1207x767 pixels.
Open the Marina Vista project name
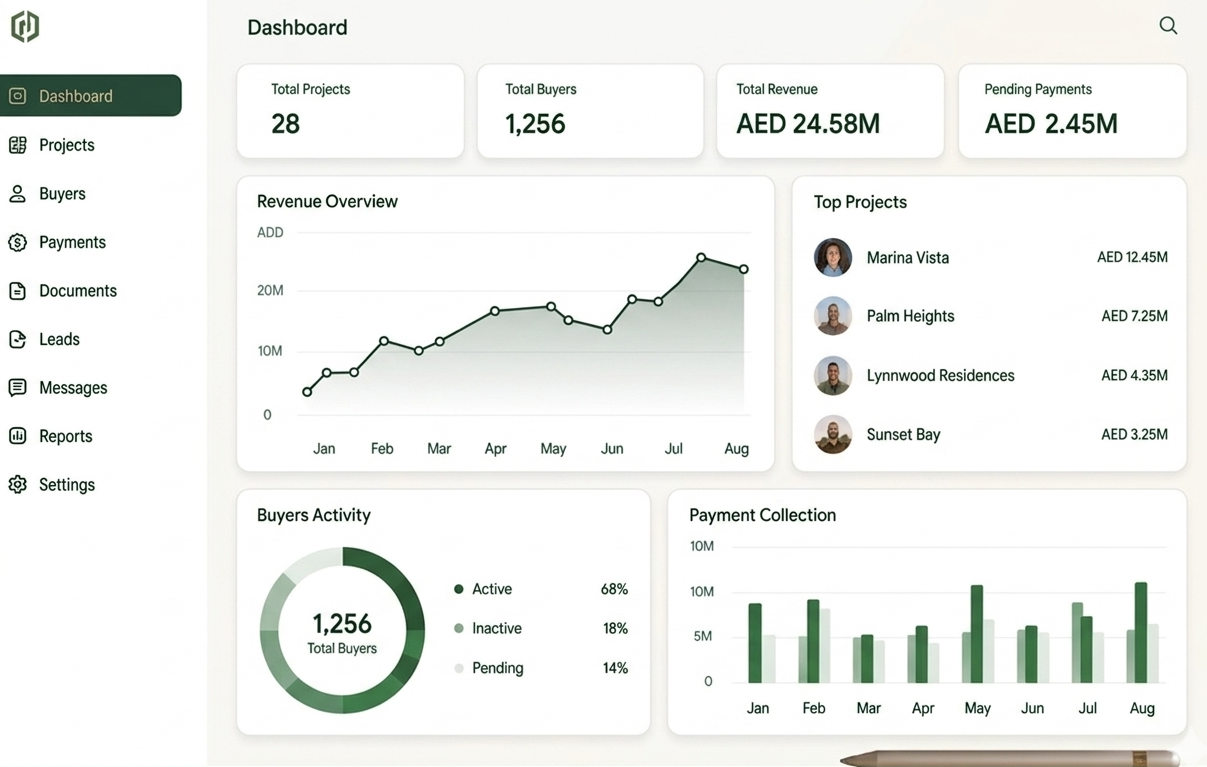(x=908, y=258)
